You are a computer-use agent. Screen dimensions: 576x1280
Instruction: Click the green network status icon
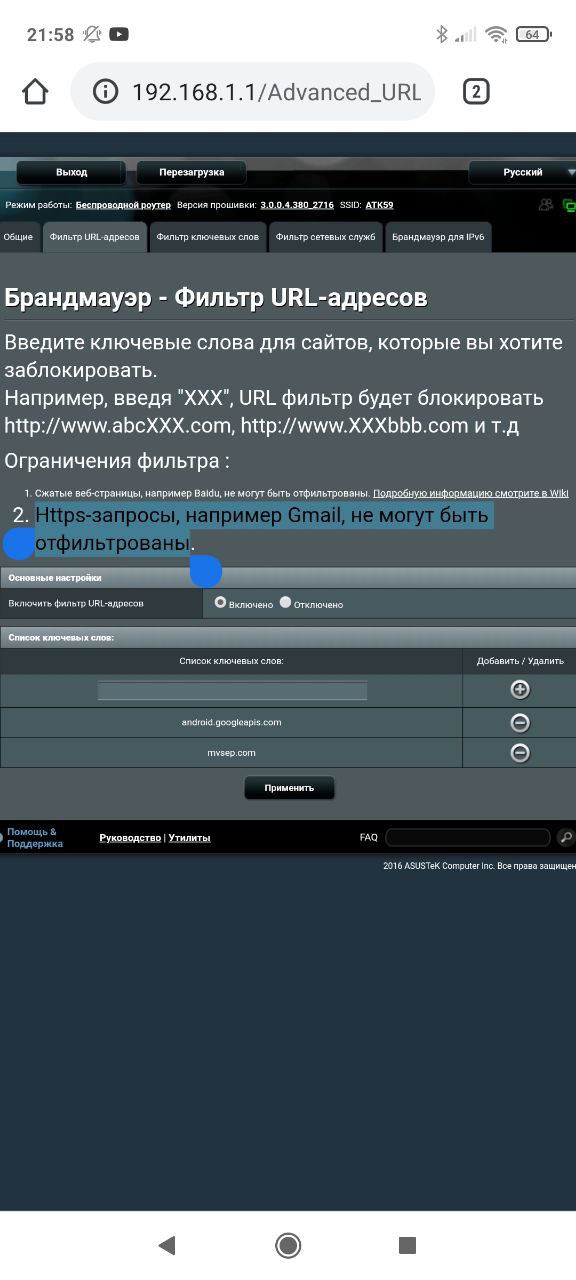[569, 205]
